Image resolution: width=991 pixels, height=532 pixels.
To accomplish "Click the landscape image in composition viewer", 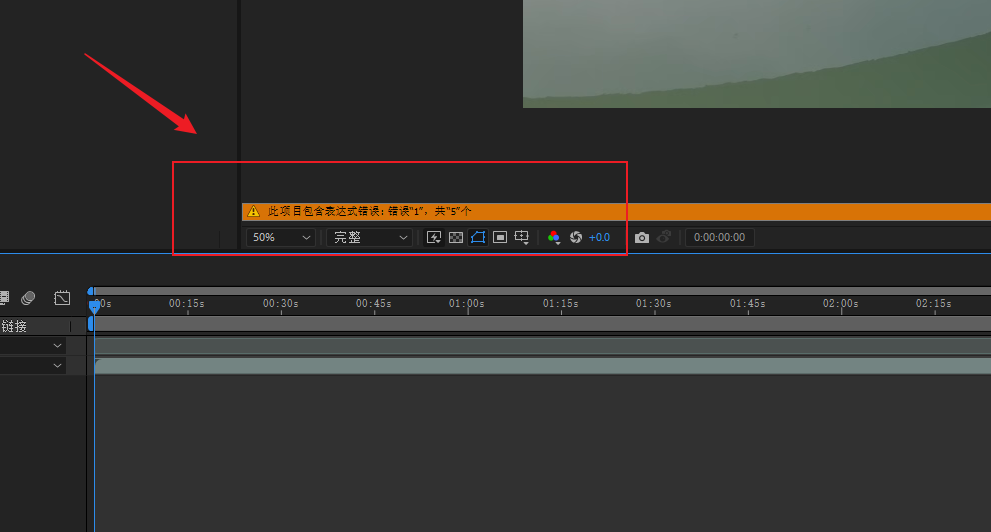I will tap(757, 54).
